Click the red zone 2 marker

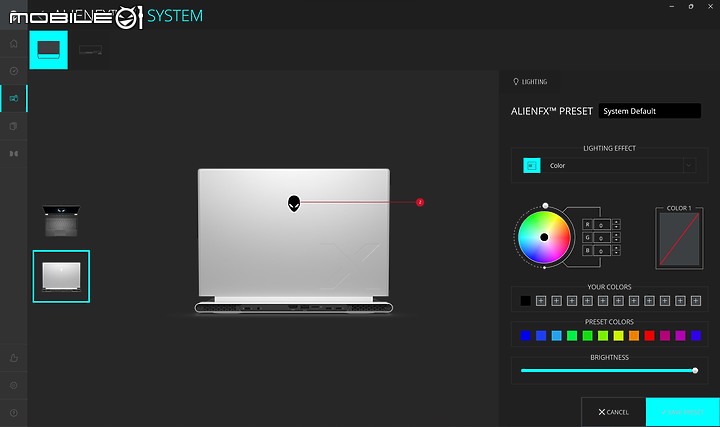click(420, 202)
